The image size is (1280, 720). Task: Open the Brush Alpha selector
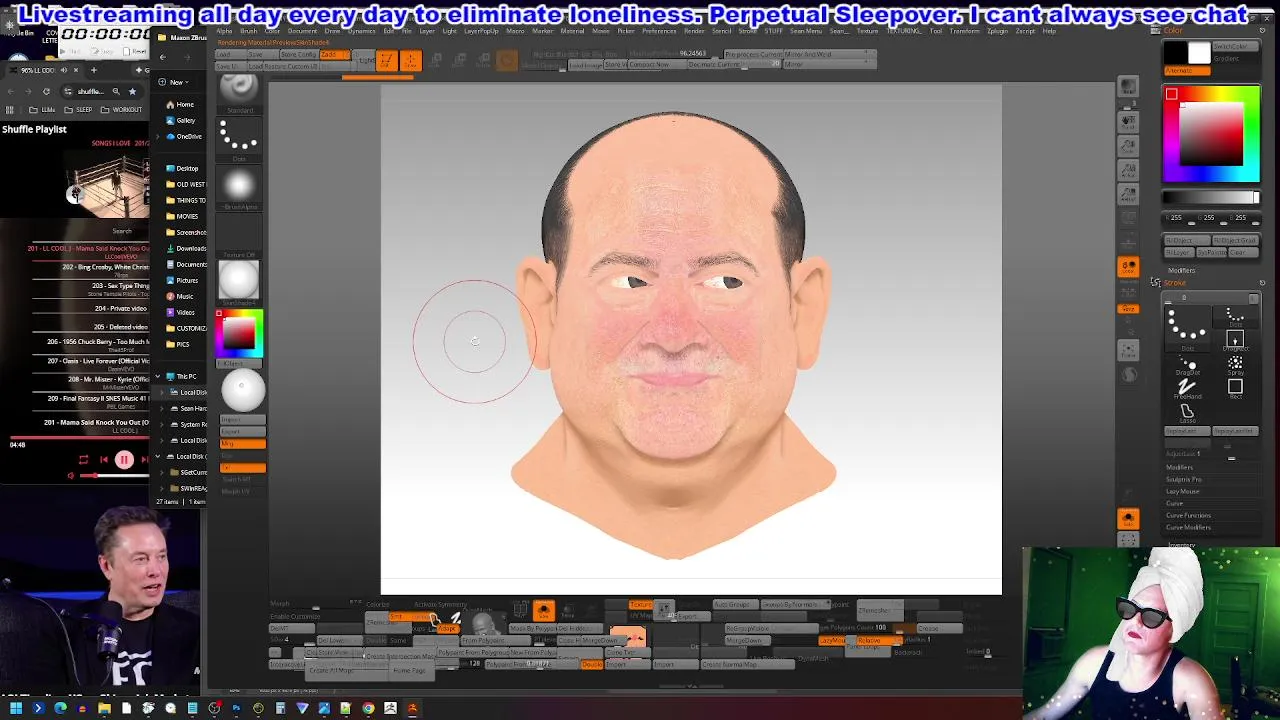(x=238, y=186)
